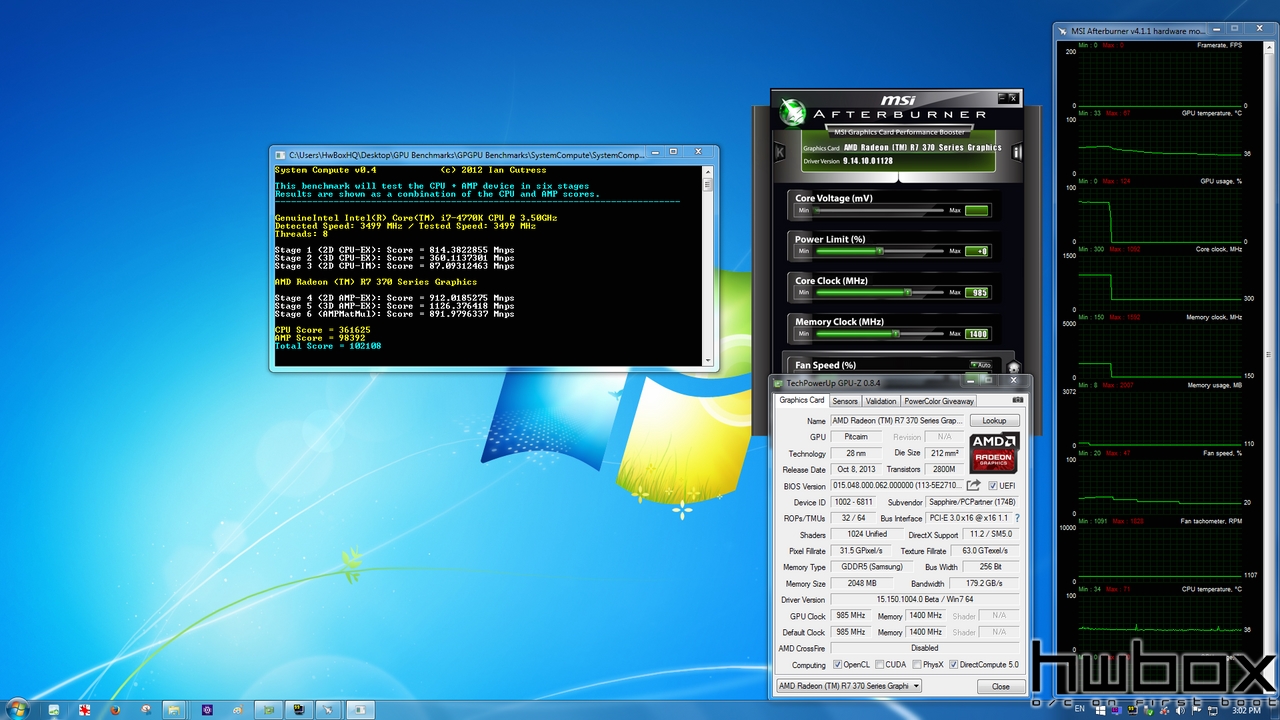
Task: Click the Close button in GPU-Z
Action: point(1000,686)
